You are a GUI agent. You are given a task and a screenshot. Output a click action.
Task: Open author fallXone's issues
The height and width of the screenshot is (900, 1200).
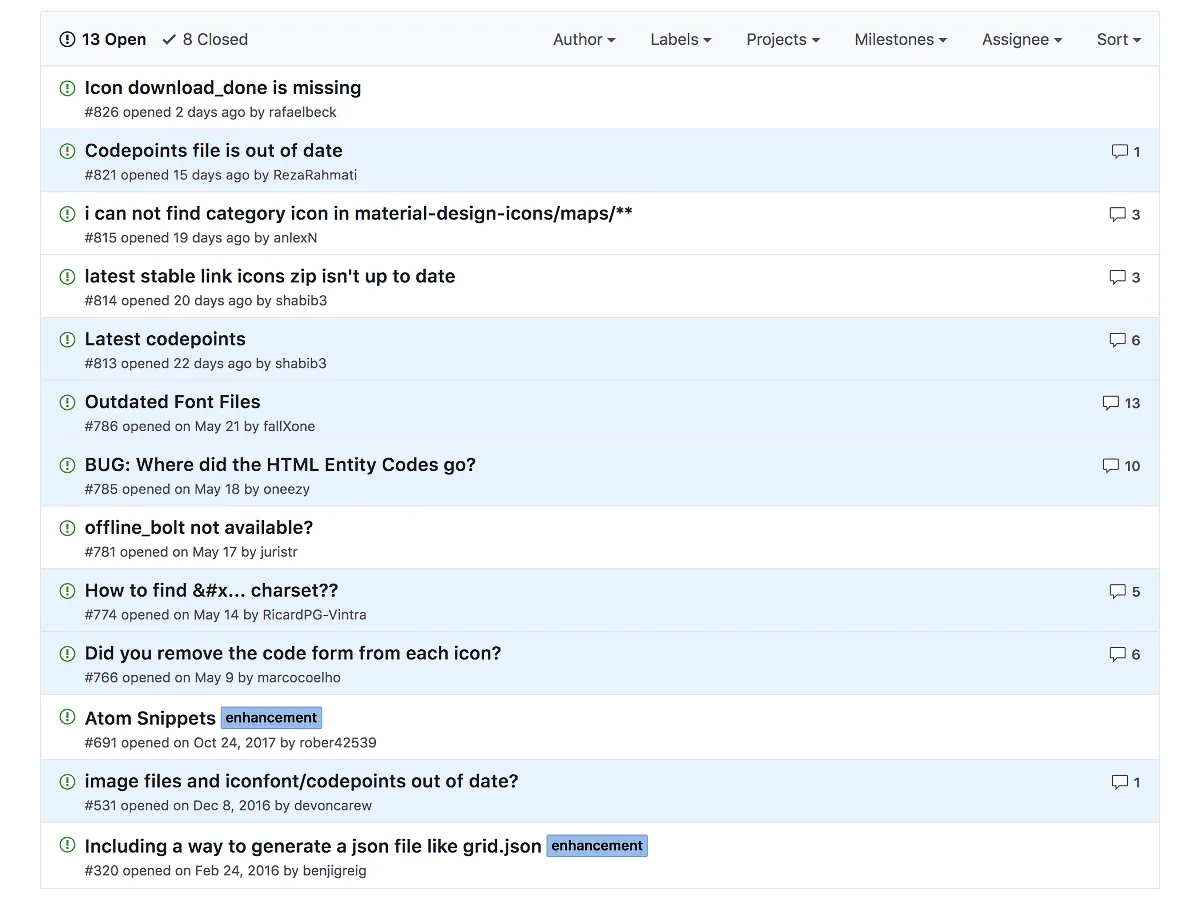click(x=289, y=426)
